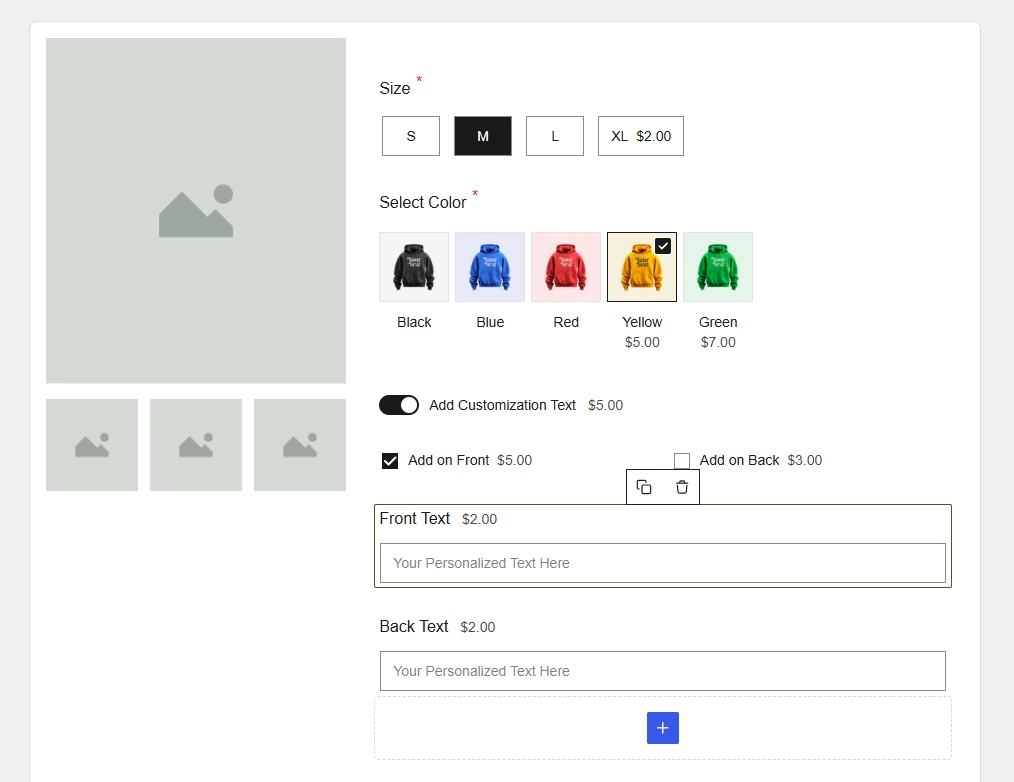Toggle Add Customization Text switch
Viewport: 1014px width, 782px height.
[x=399, y=405]
